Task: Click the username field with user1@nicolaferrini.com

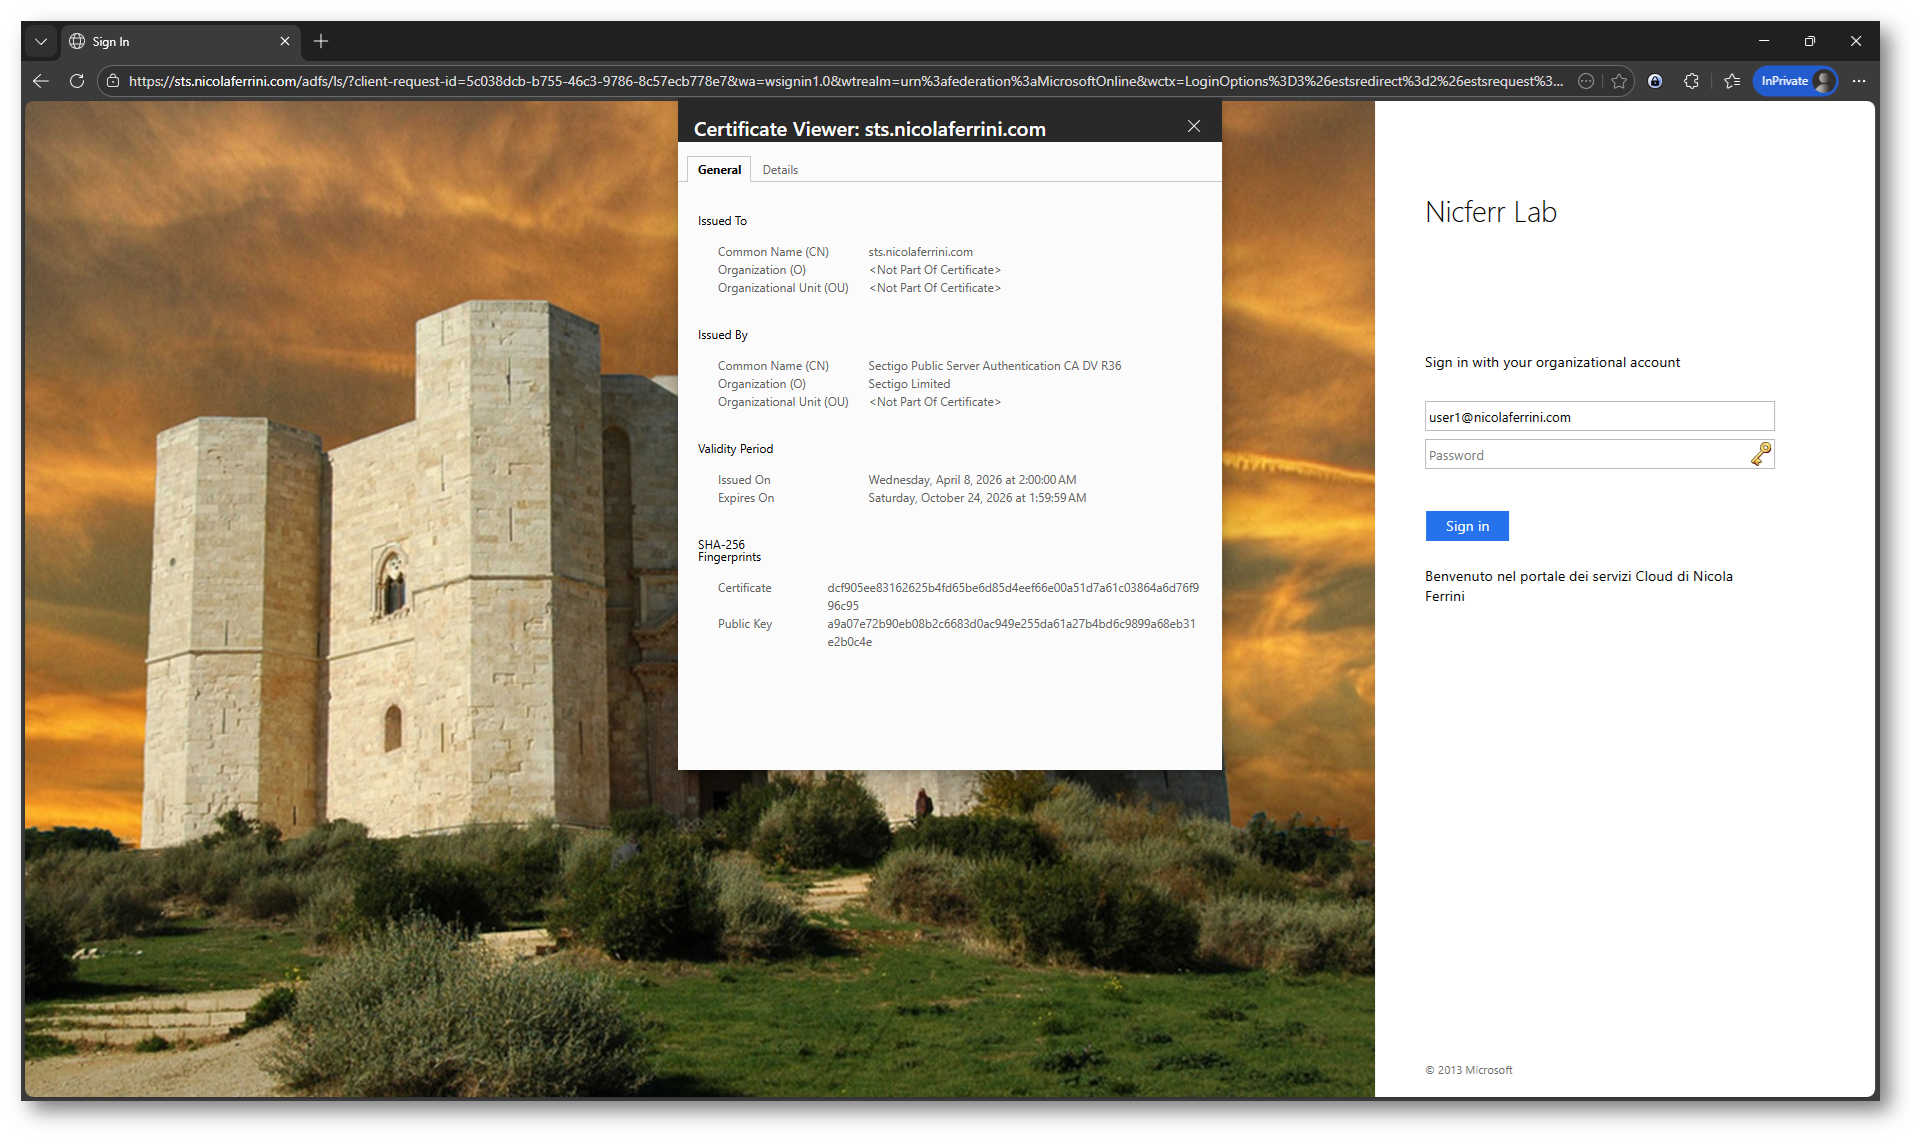Action: click(1598, 417)
